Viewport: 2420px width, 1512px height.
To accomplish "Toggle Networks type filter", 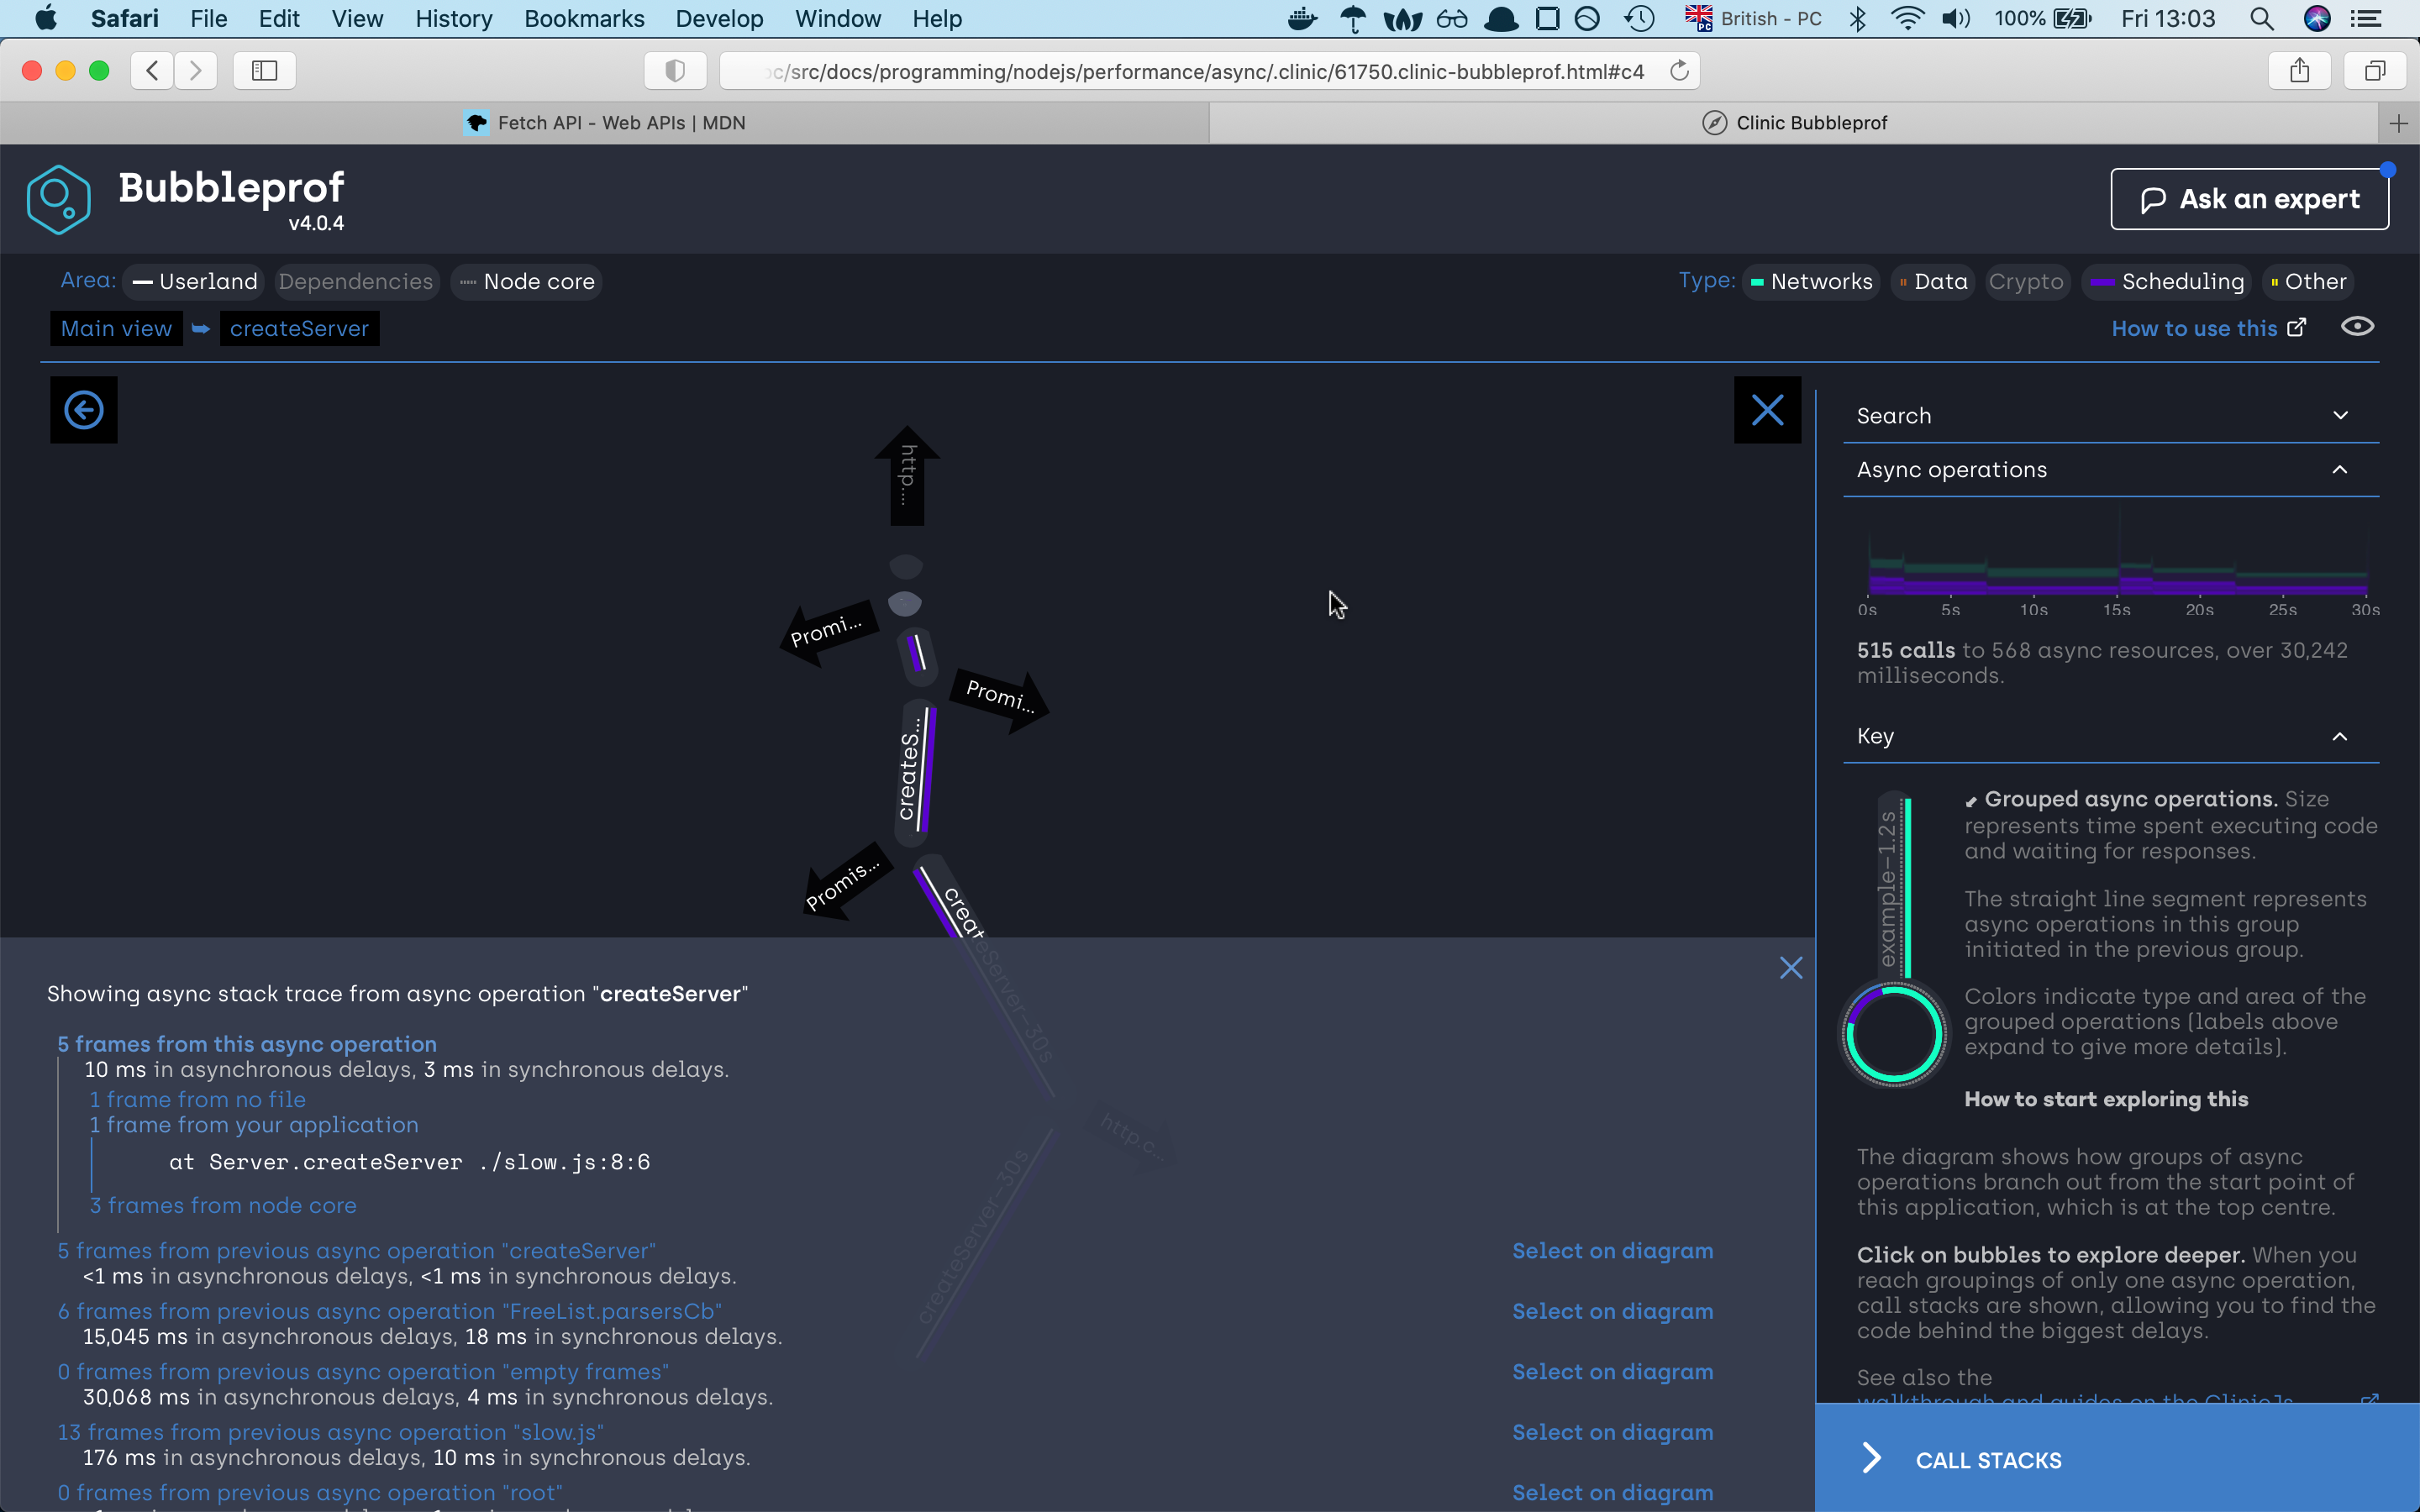I will tap(1811, 282).
